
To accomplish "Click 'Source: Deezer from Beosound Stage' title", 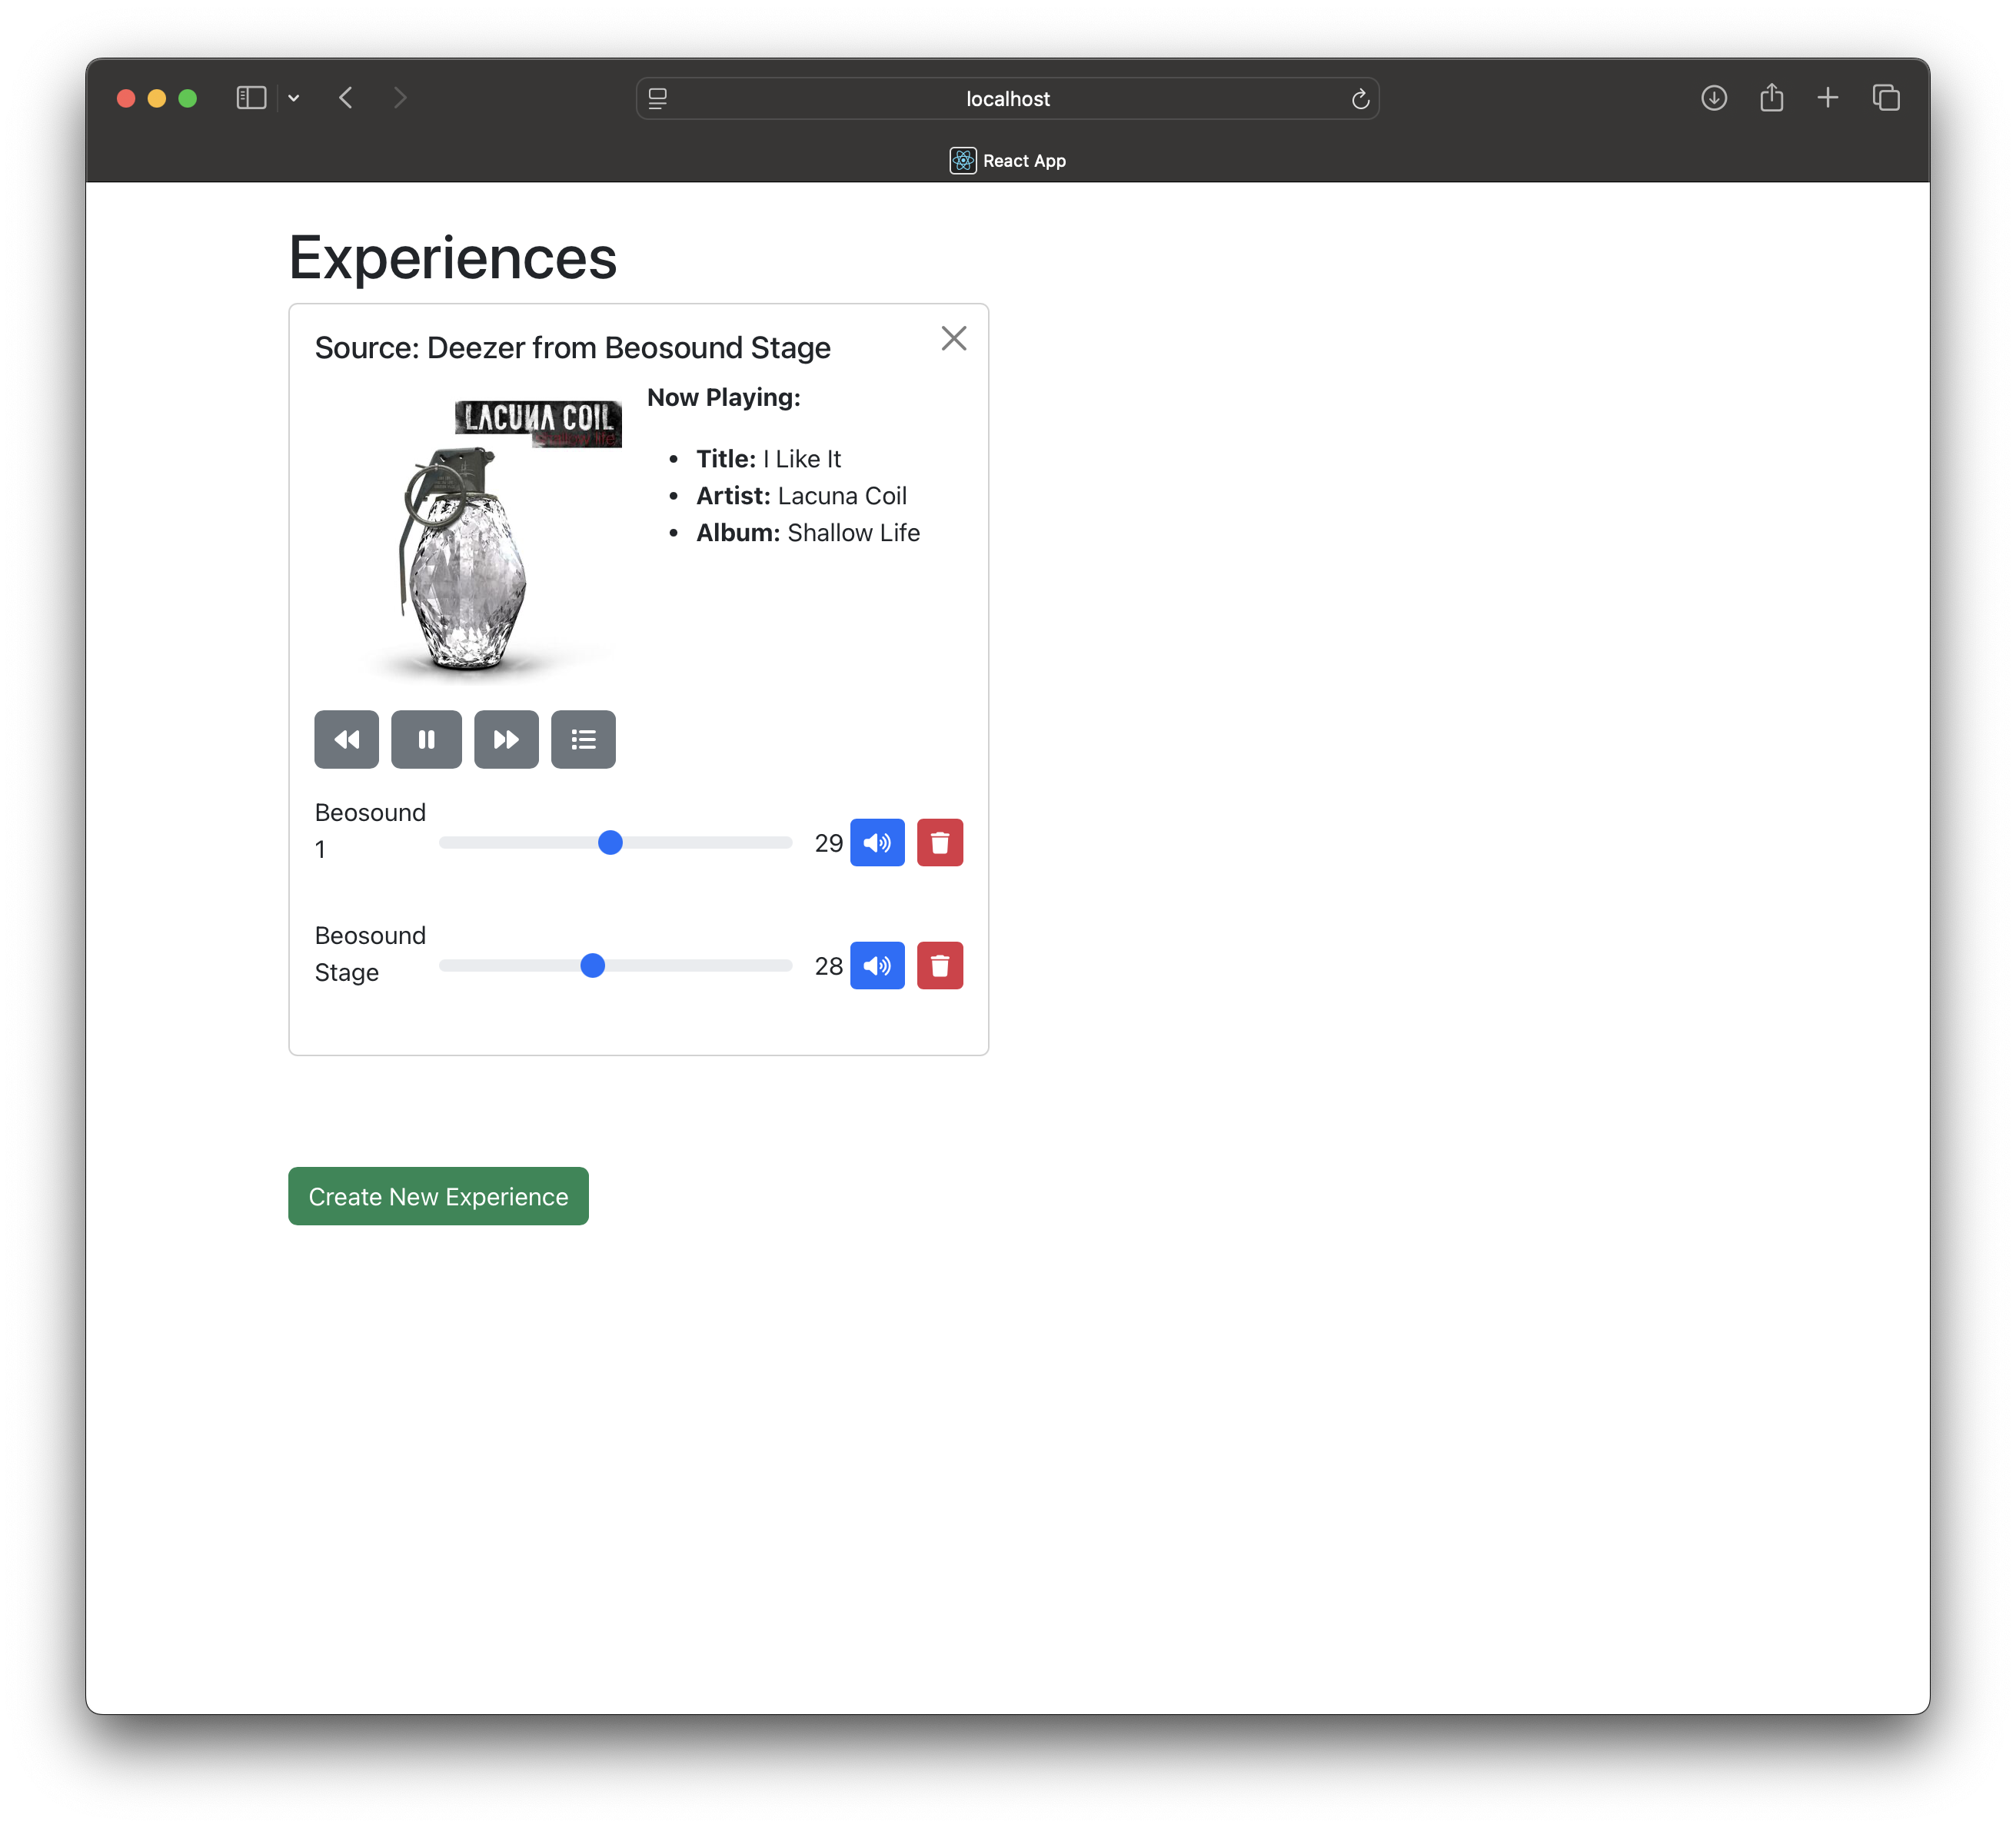I will [573, 347].
